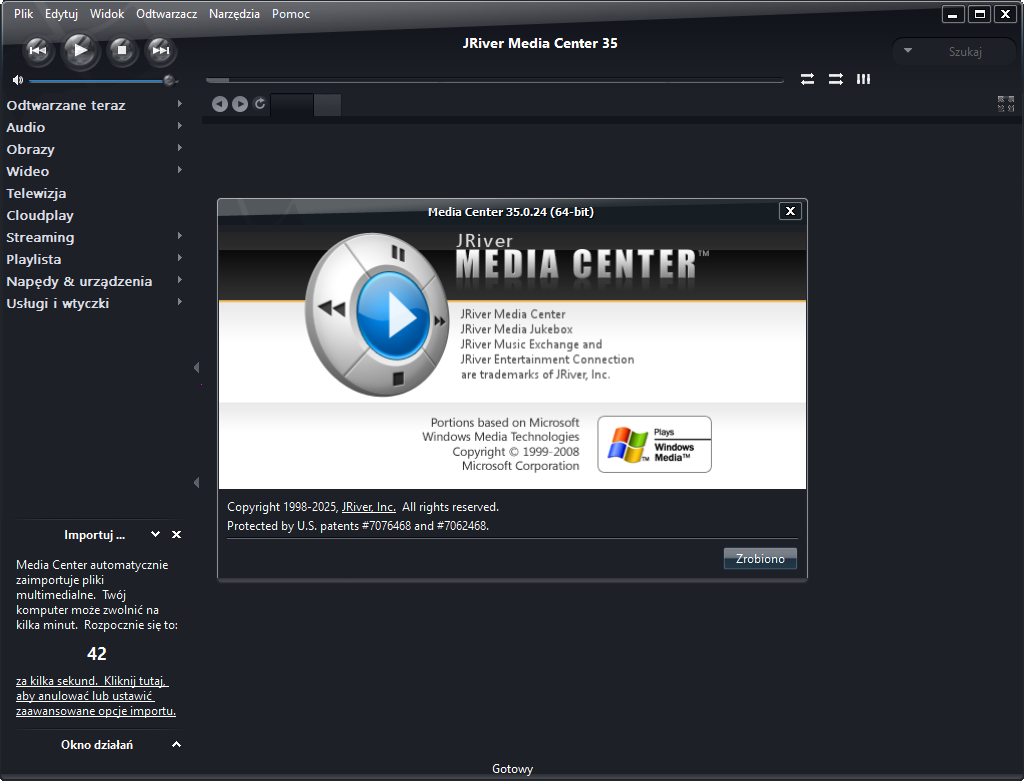
Task: Select Obrazy in the sidebar
Action: 30,150
